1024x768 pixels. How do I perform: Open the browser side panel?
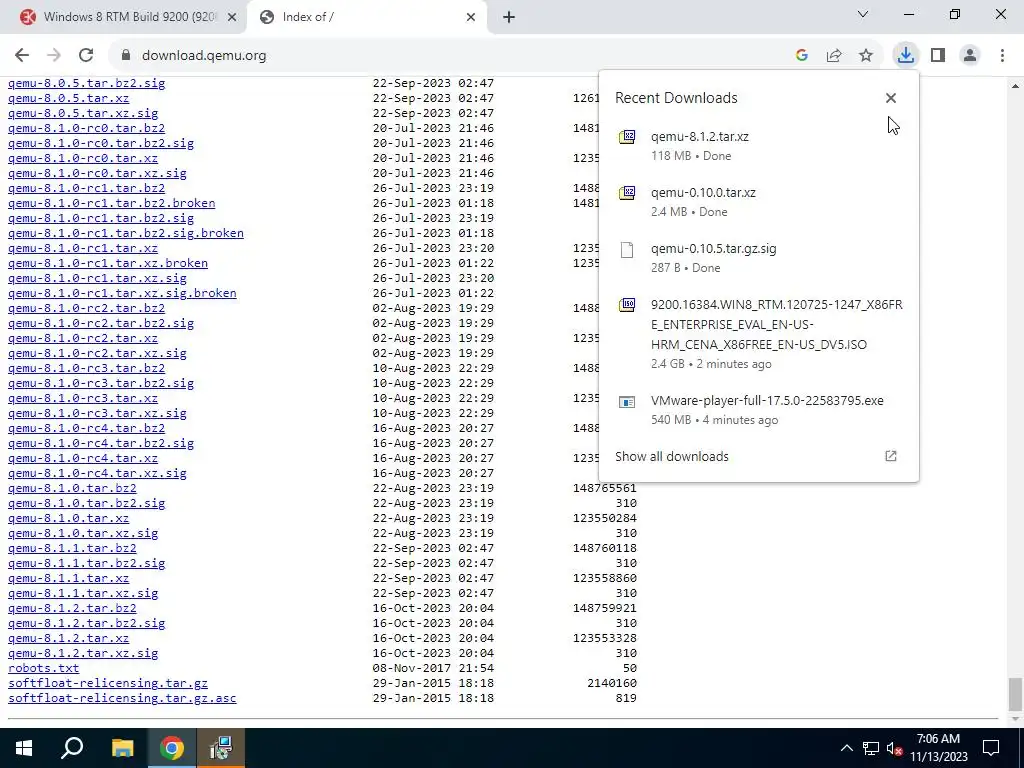point(938,56)
